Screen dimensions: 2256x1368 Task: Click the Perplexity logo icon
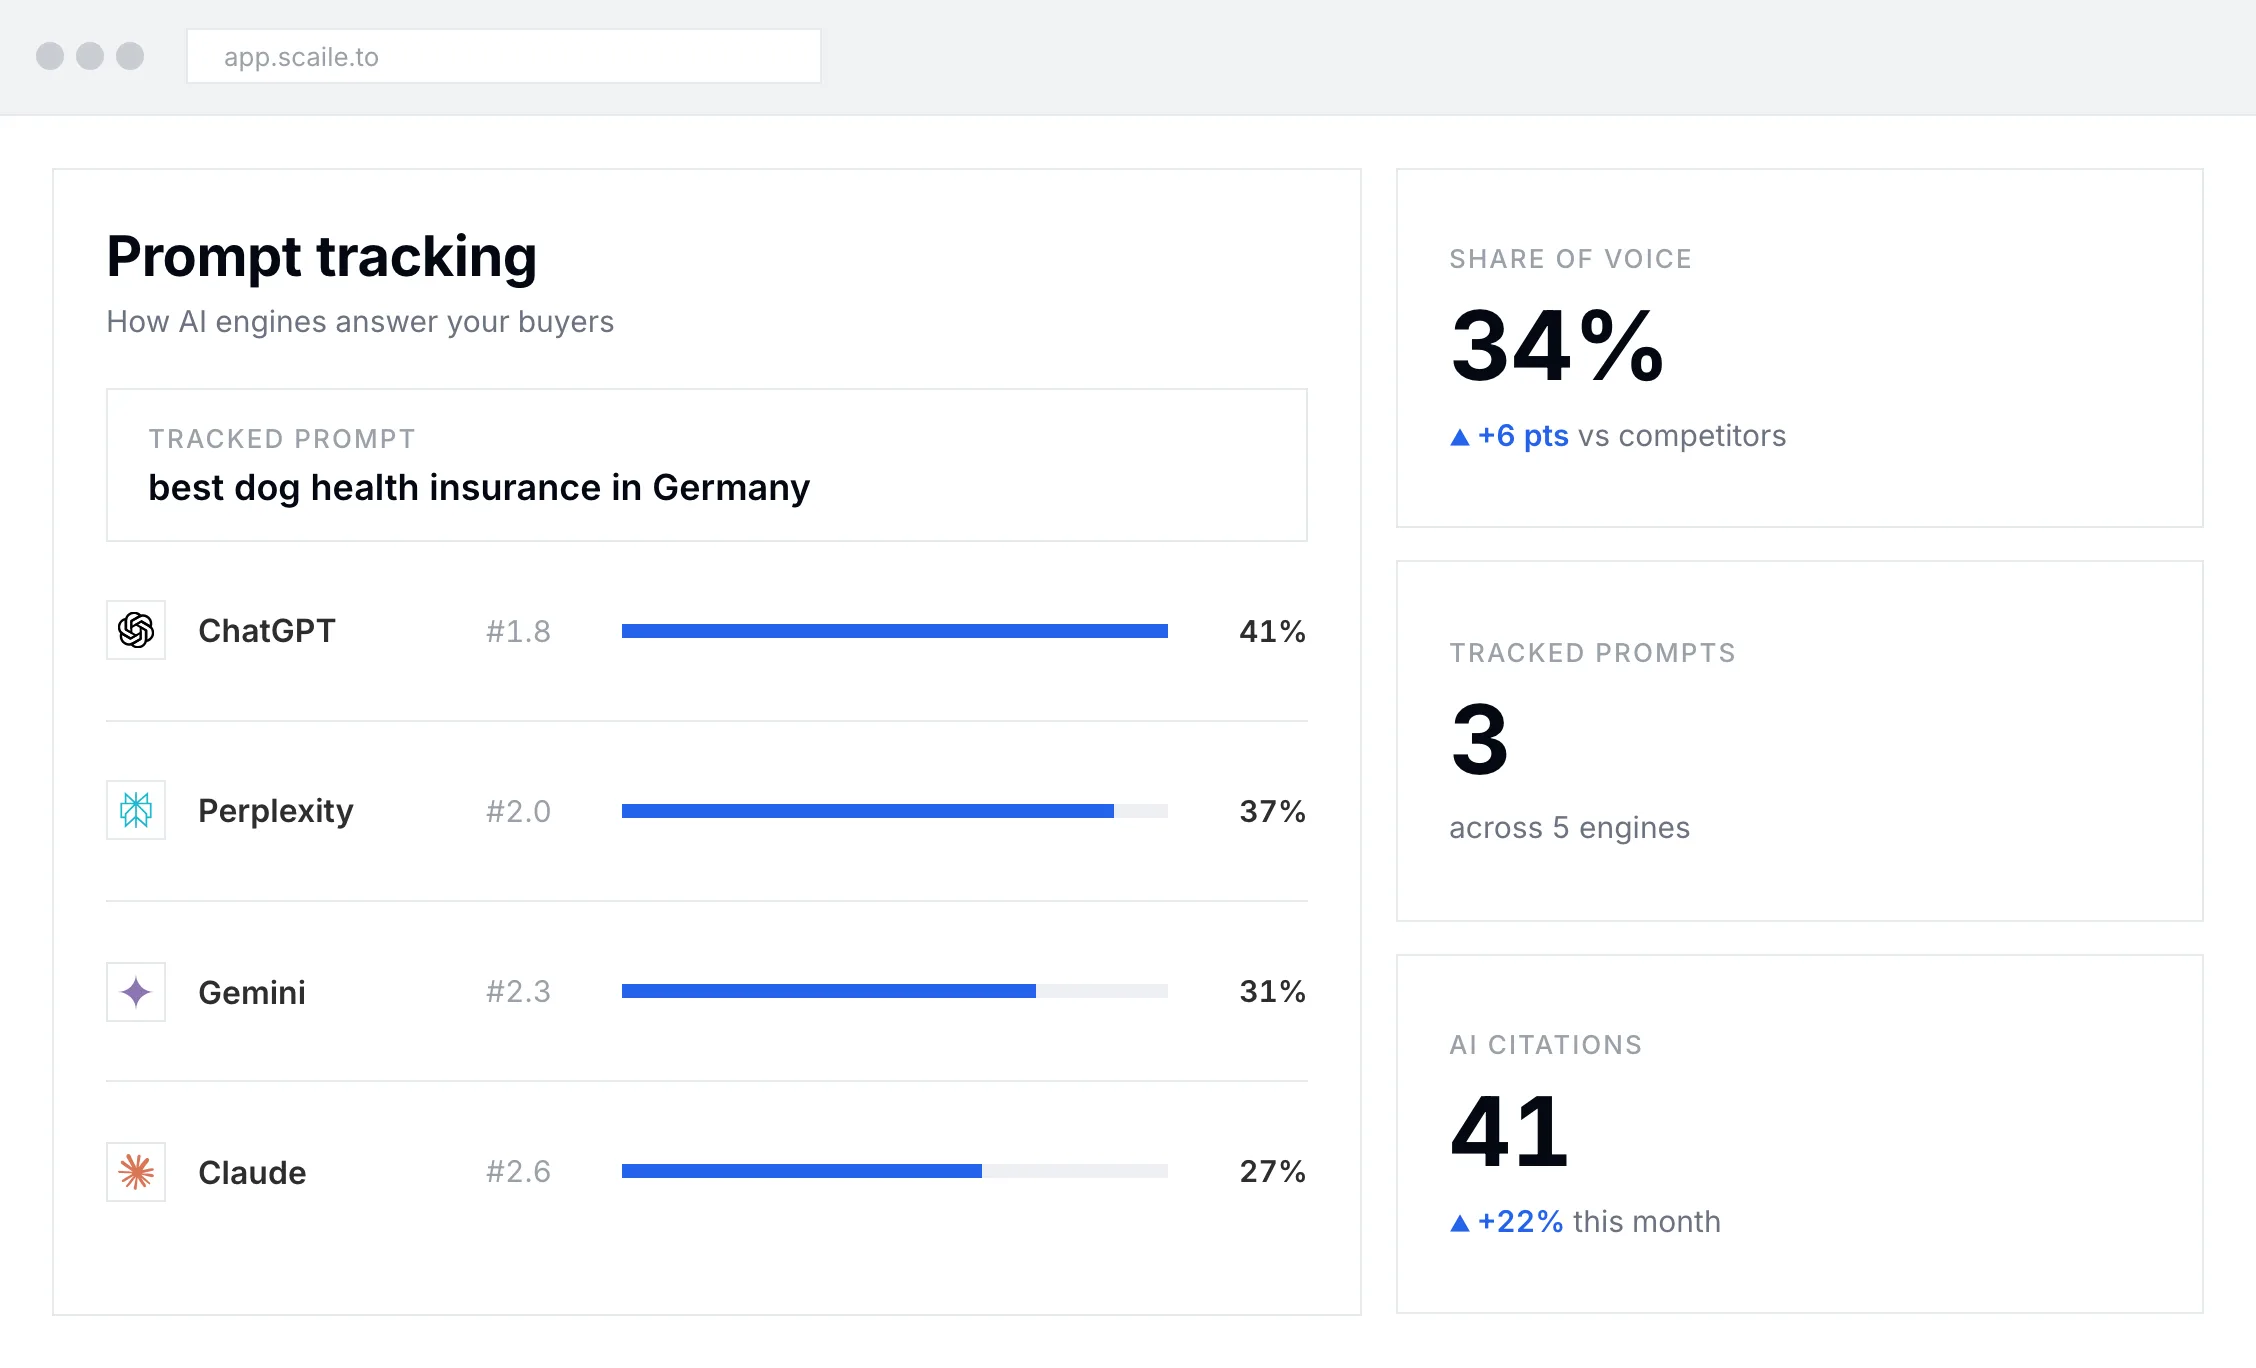tap(136, 810)
